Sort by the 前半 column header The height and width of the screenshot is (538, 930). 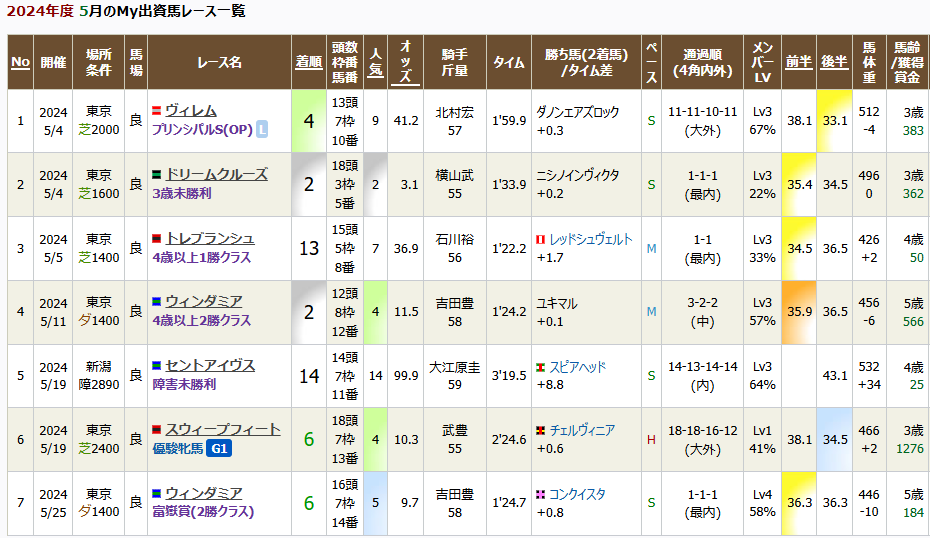tap(798, 62)
